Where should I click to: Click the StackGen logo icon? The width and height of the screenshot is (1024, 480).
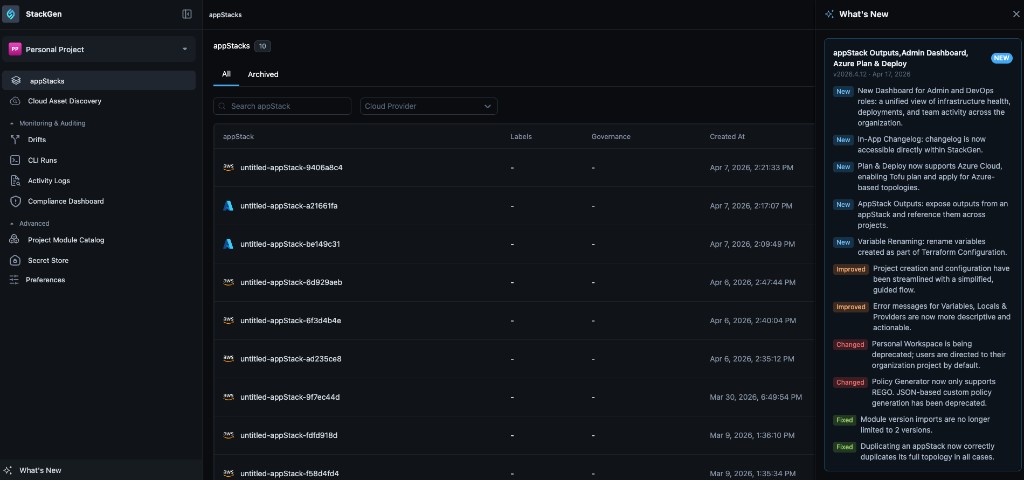pyautogui.click(x=11, y=14)
